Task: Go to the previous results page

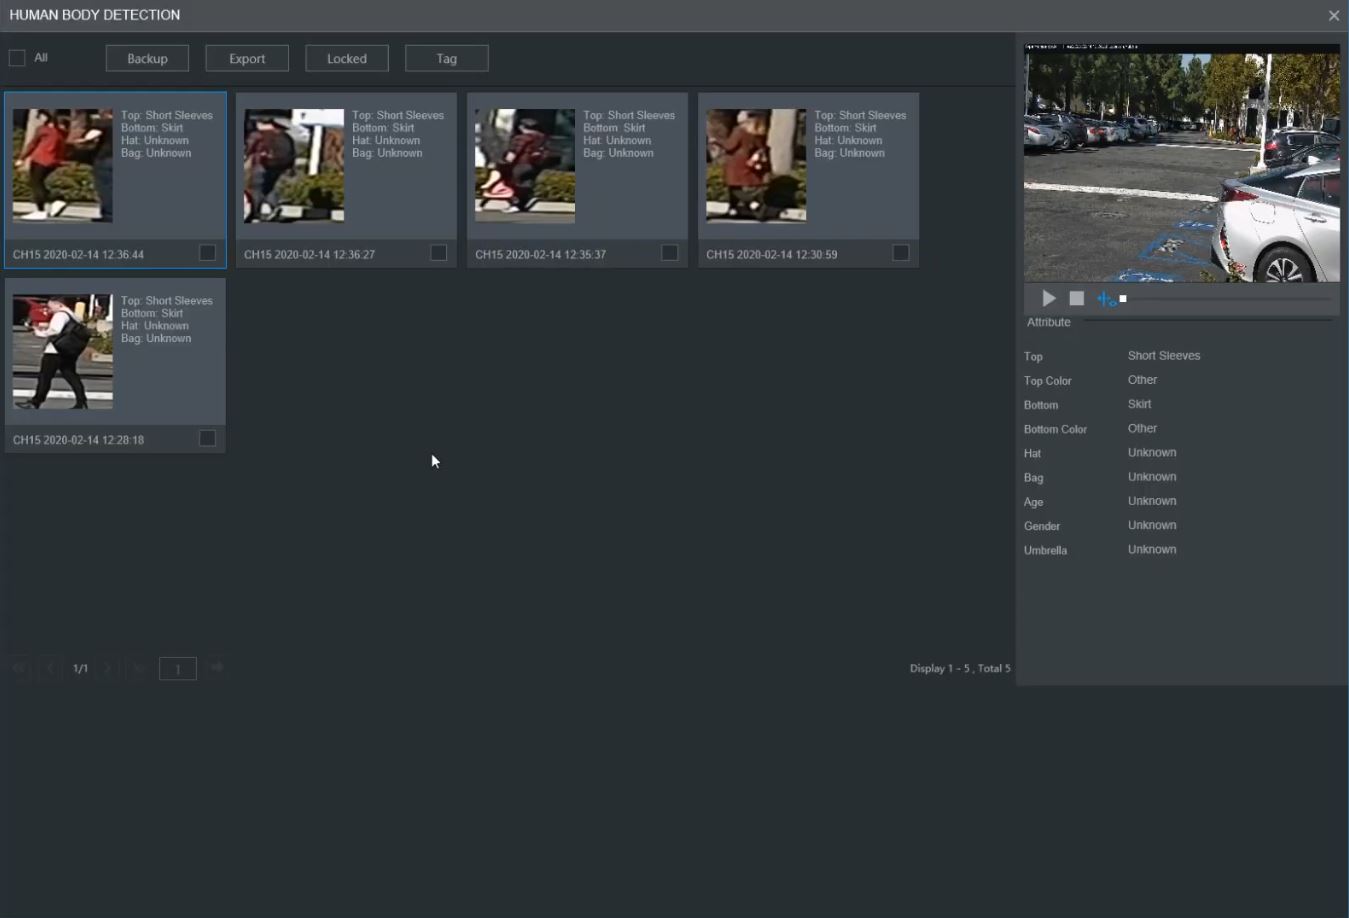Action: pos(50,668)
